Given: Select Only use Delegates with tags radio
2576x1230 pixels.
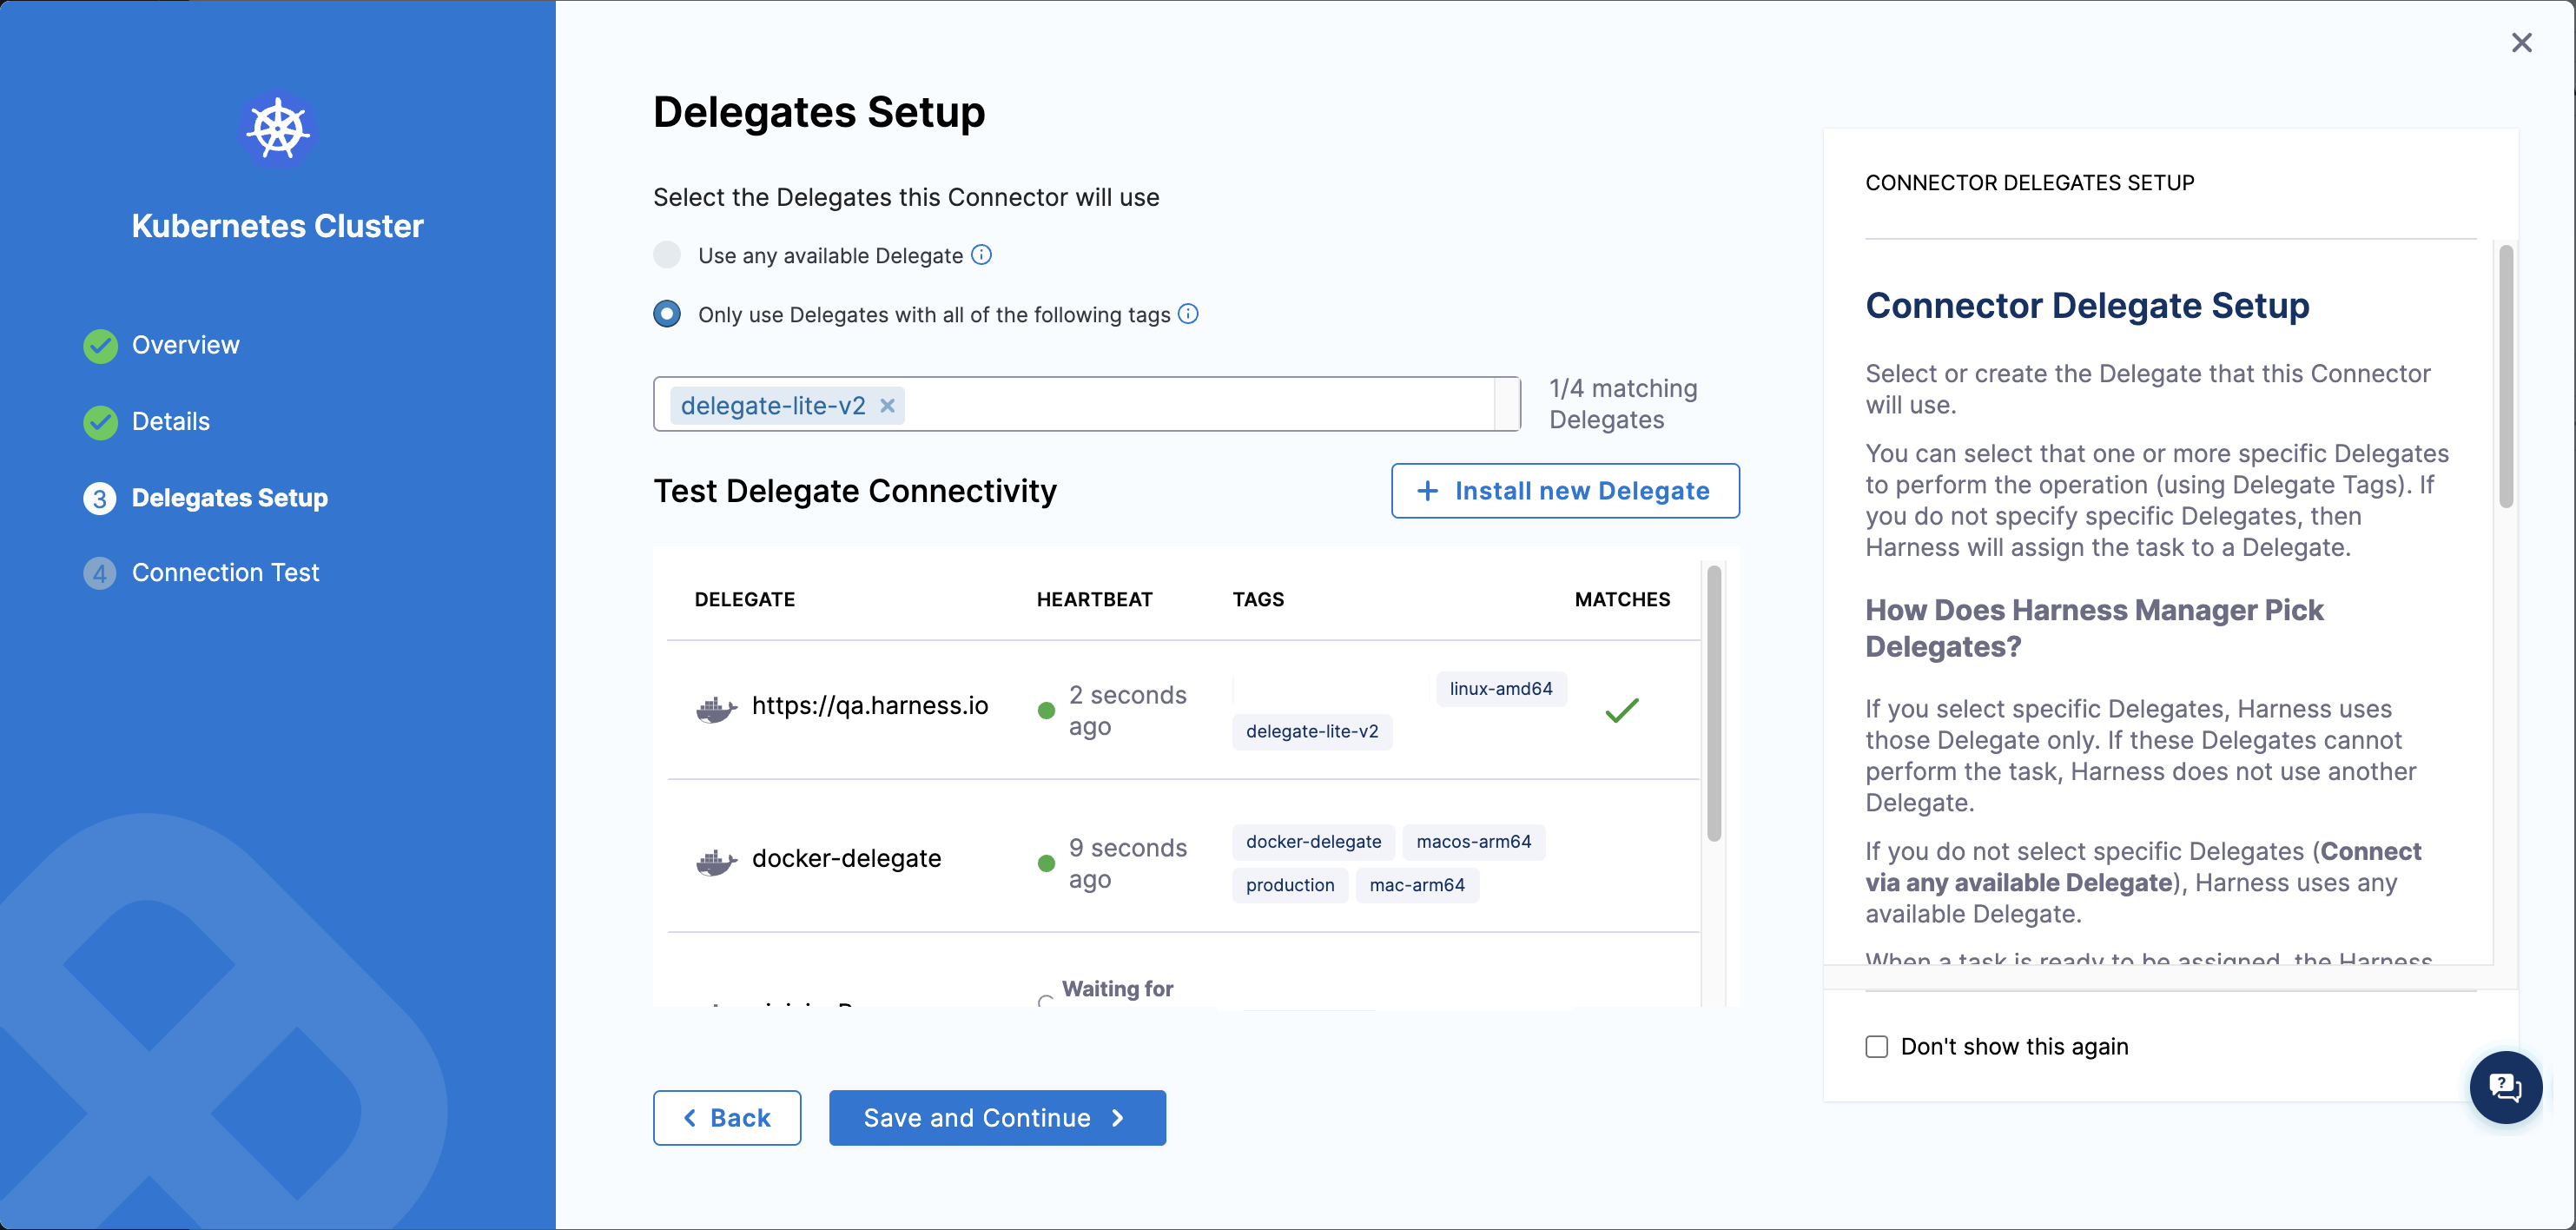Looking at the screenshot, I should [667, 314].
